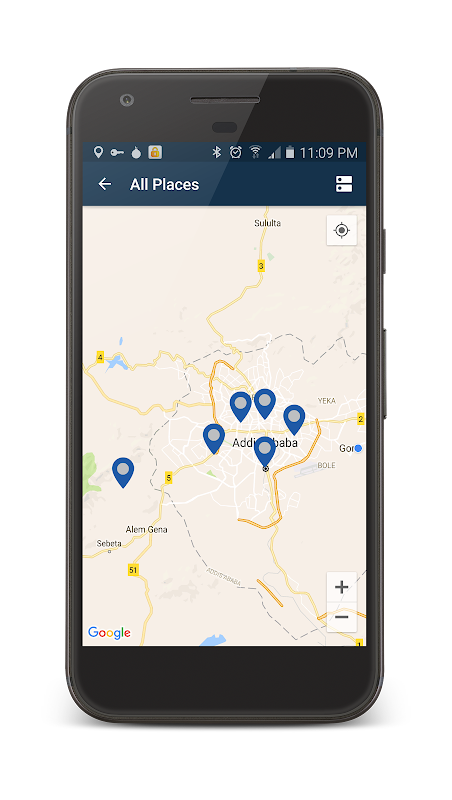Viewport: 452px width, 800px height.
Task: Open the pin over Addis Ababa label
Action: click(x=265, y=452)
